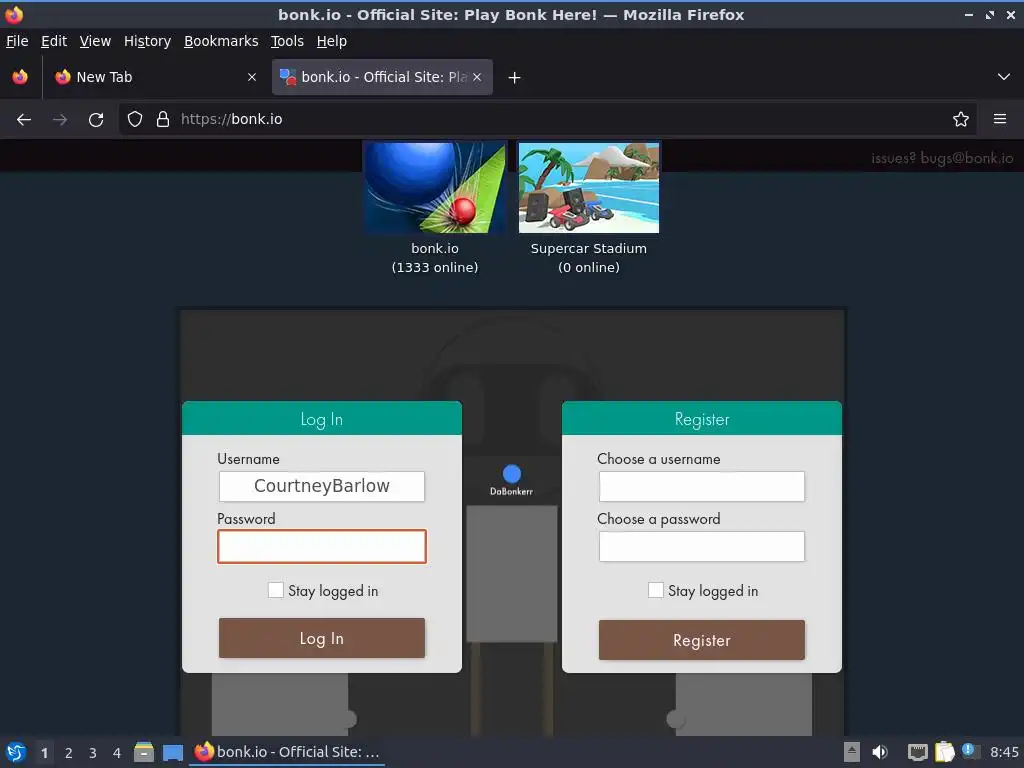Screen dimensions: 1024x768
Task: Select the bonk.io tab
Action: [382, 77]
